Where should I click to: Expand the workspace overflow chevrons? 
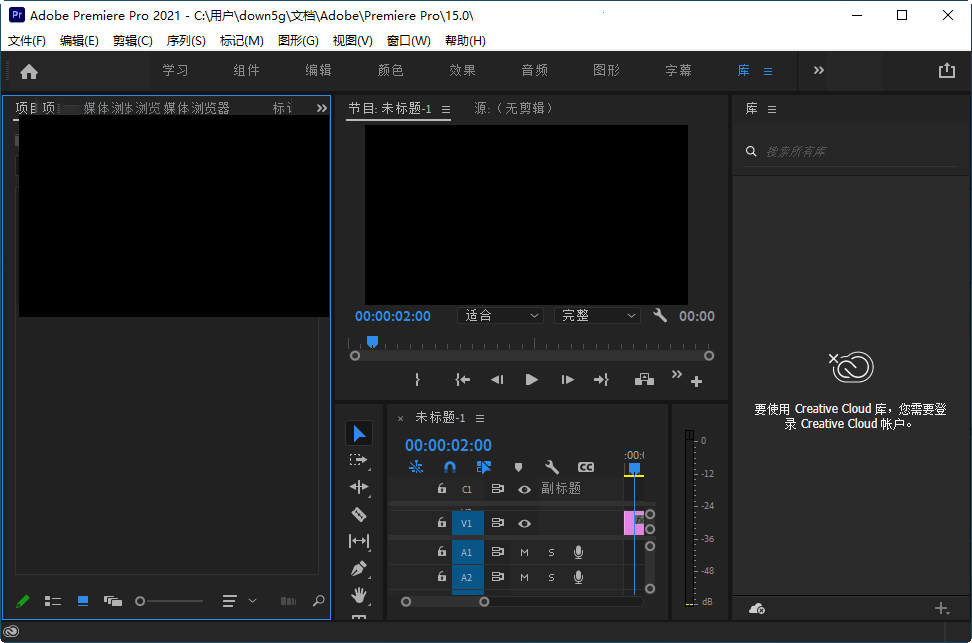pyautogui.click(x=819, y=70)
